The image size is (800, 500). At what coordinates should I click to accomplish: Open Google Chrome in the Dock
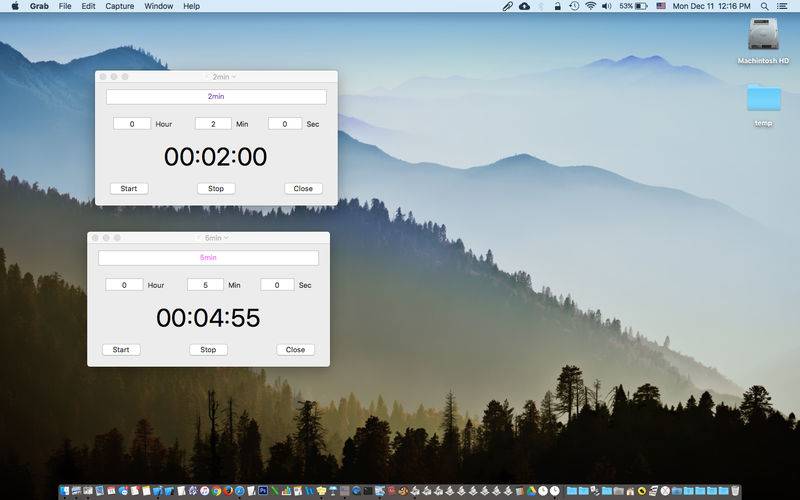click(216, 491)
